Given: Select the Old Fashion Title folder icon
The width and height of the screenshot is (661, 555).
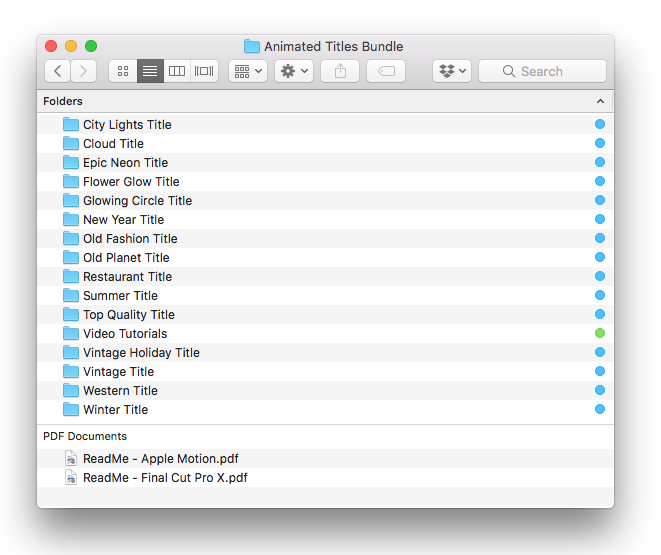Looking at the screenshot, I should pos(71,238).
